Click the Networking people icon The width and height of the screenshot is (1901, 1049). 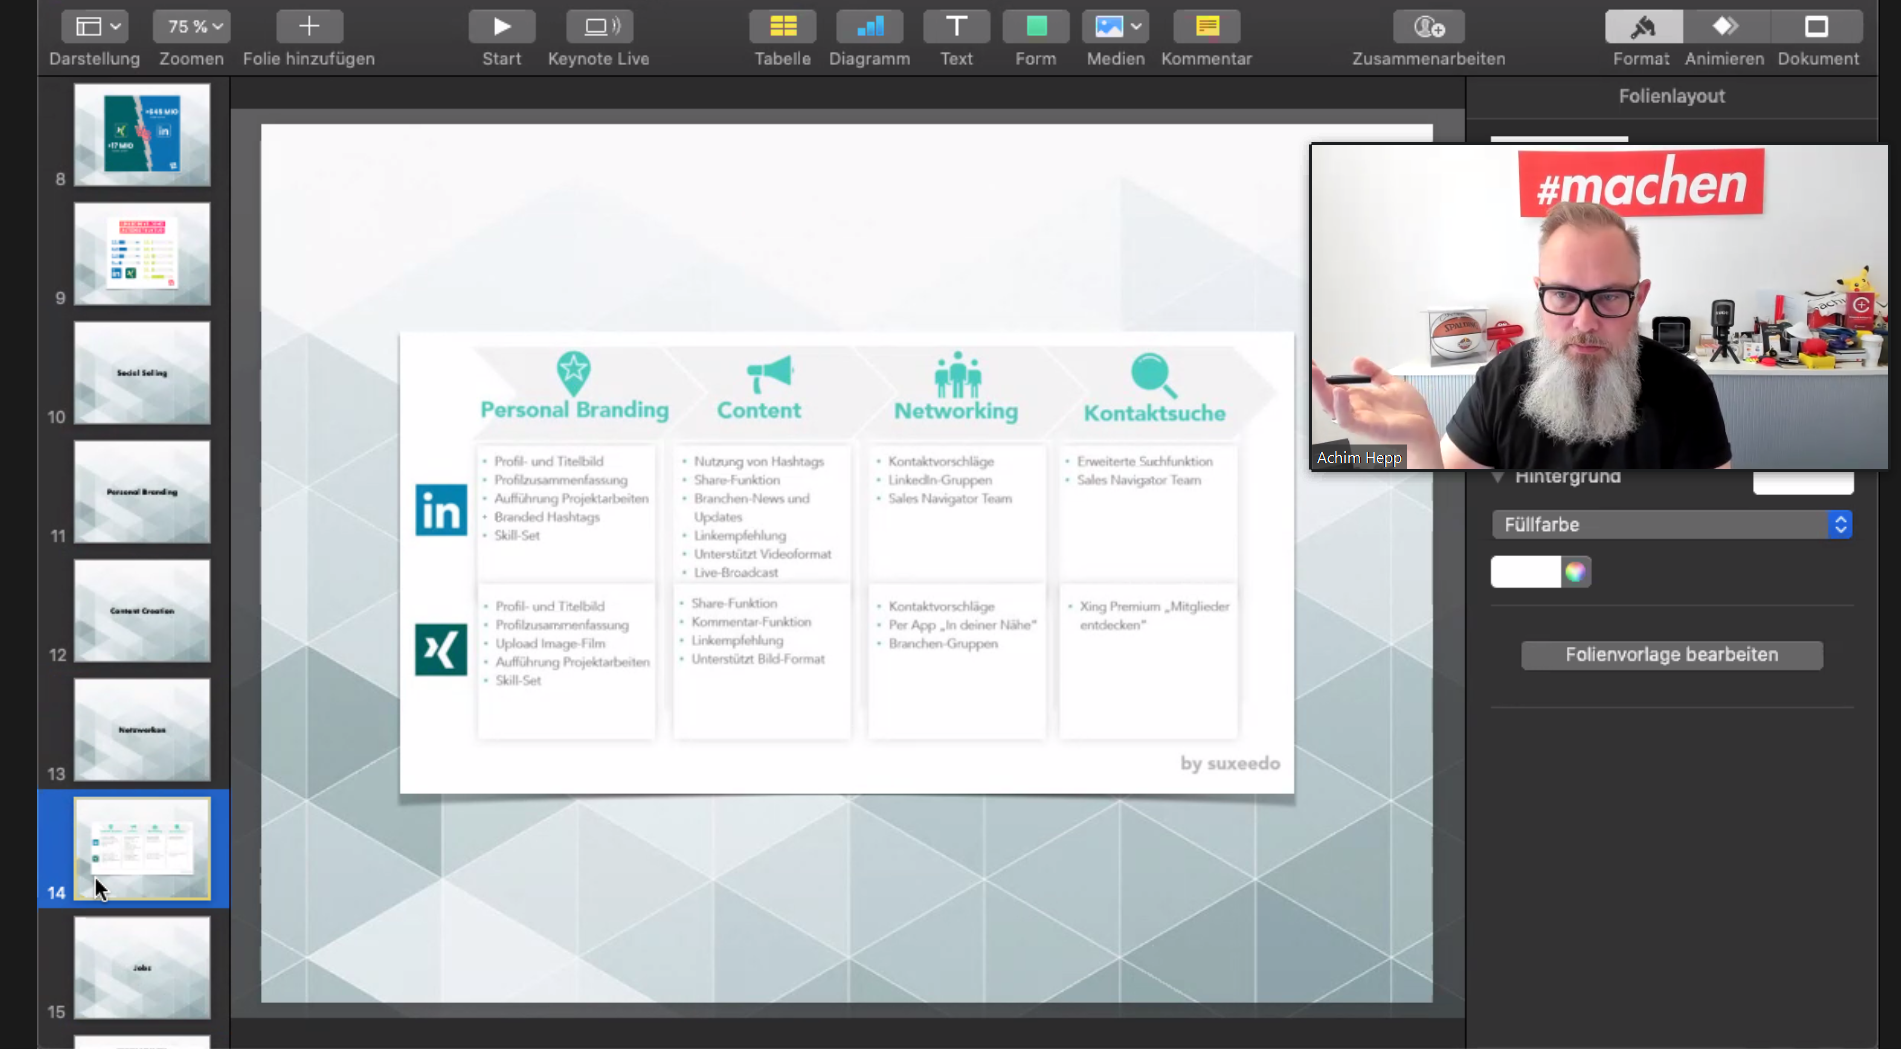point(957,375)
